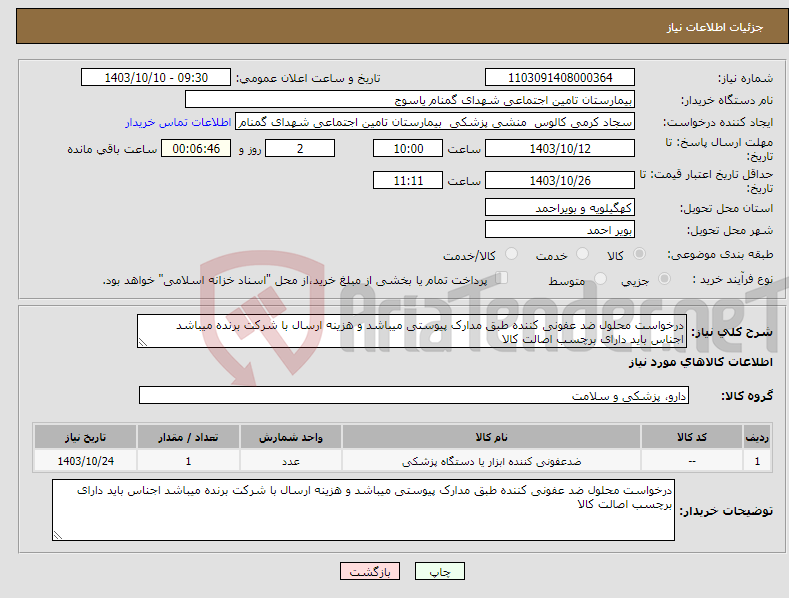This screenshot has width=789, height=598.
Task: Click the جزئیات اطلاعات نیاز page header
Action: (715, 27)
